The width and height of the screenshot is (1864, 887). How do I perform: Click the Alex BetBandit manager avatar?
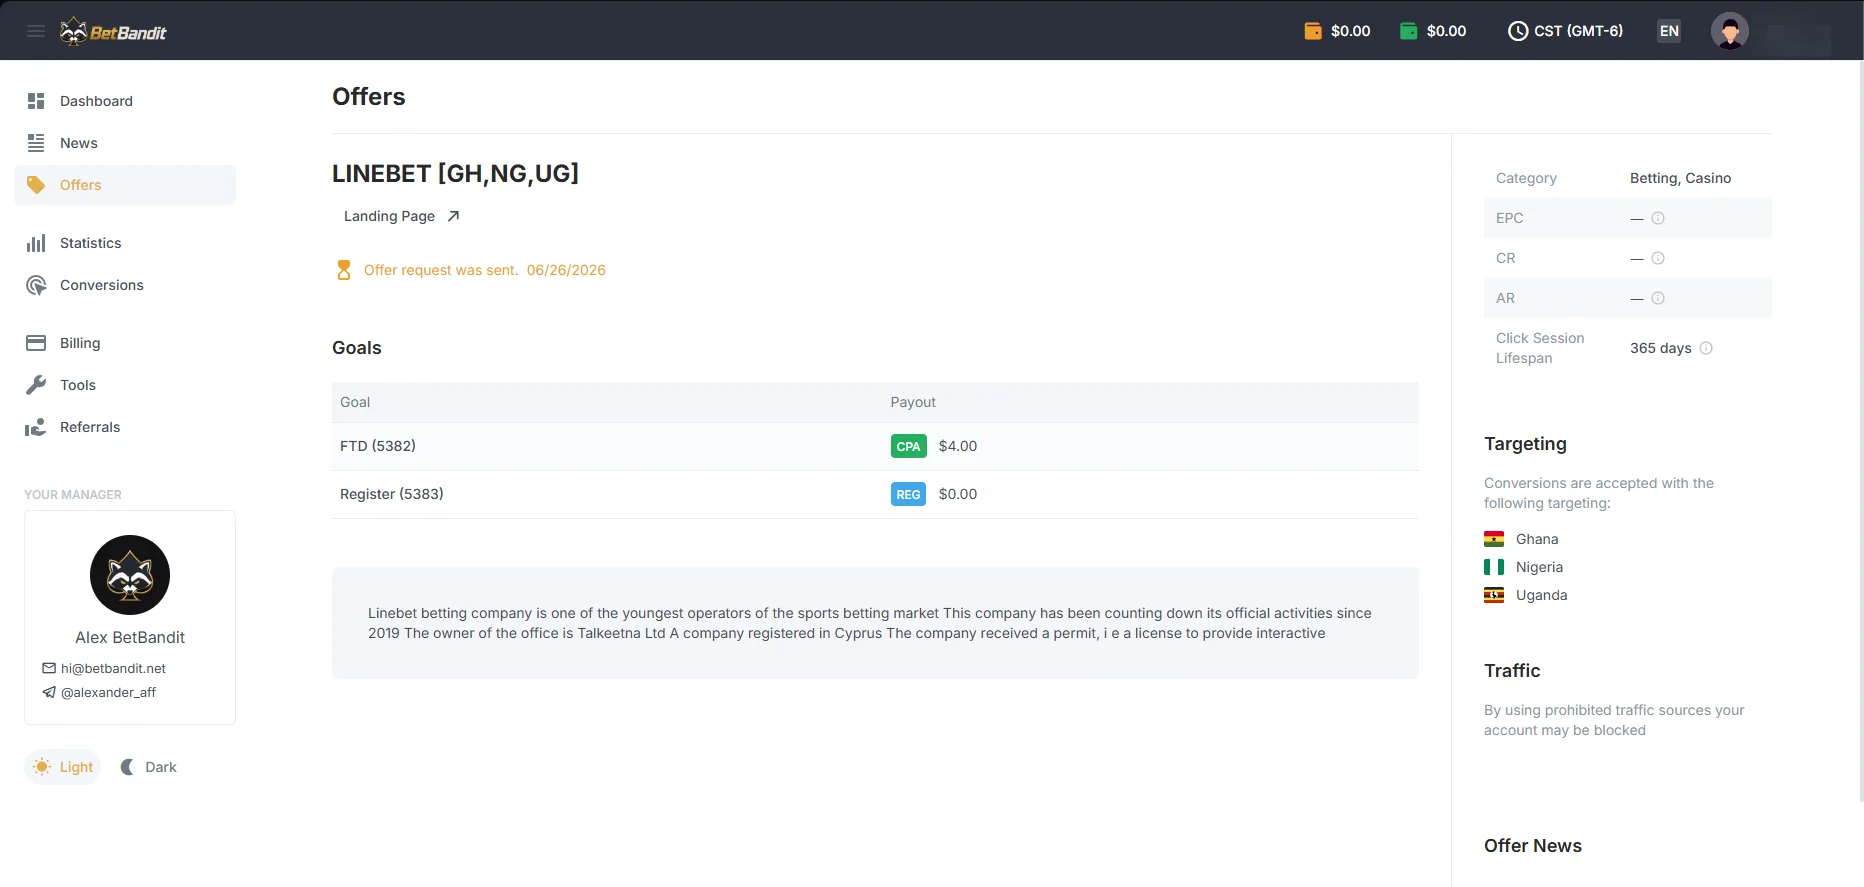pos(130,575)
